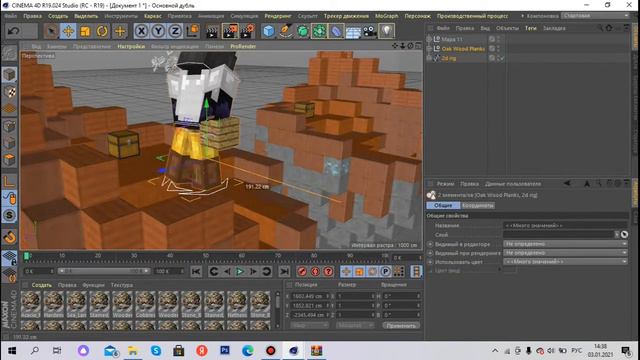Activate the Scale tool

pos(85,31)
